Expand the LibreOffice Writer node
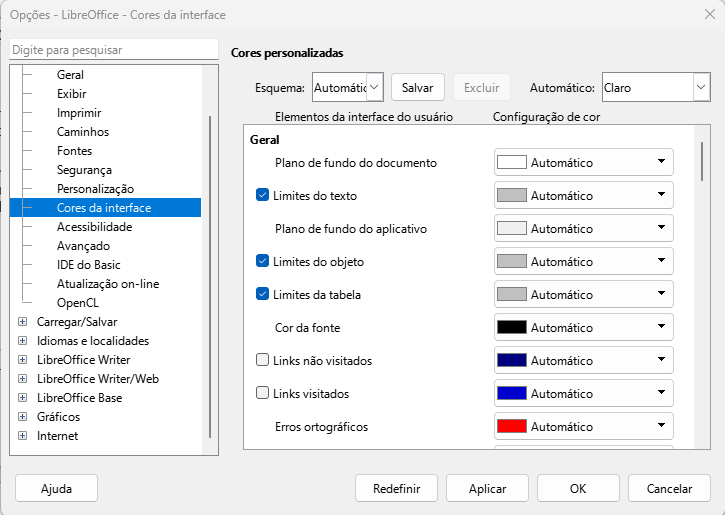The image size is (725, 515). [22, 360]
